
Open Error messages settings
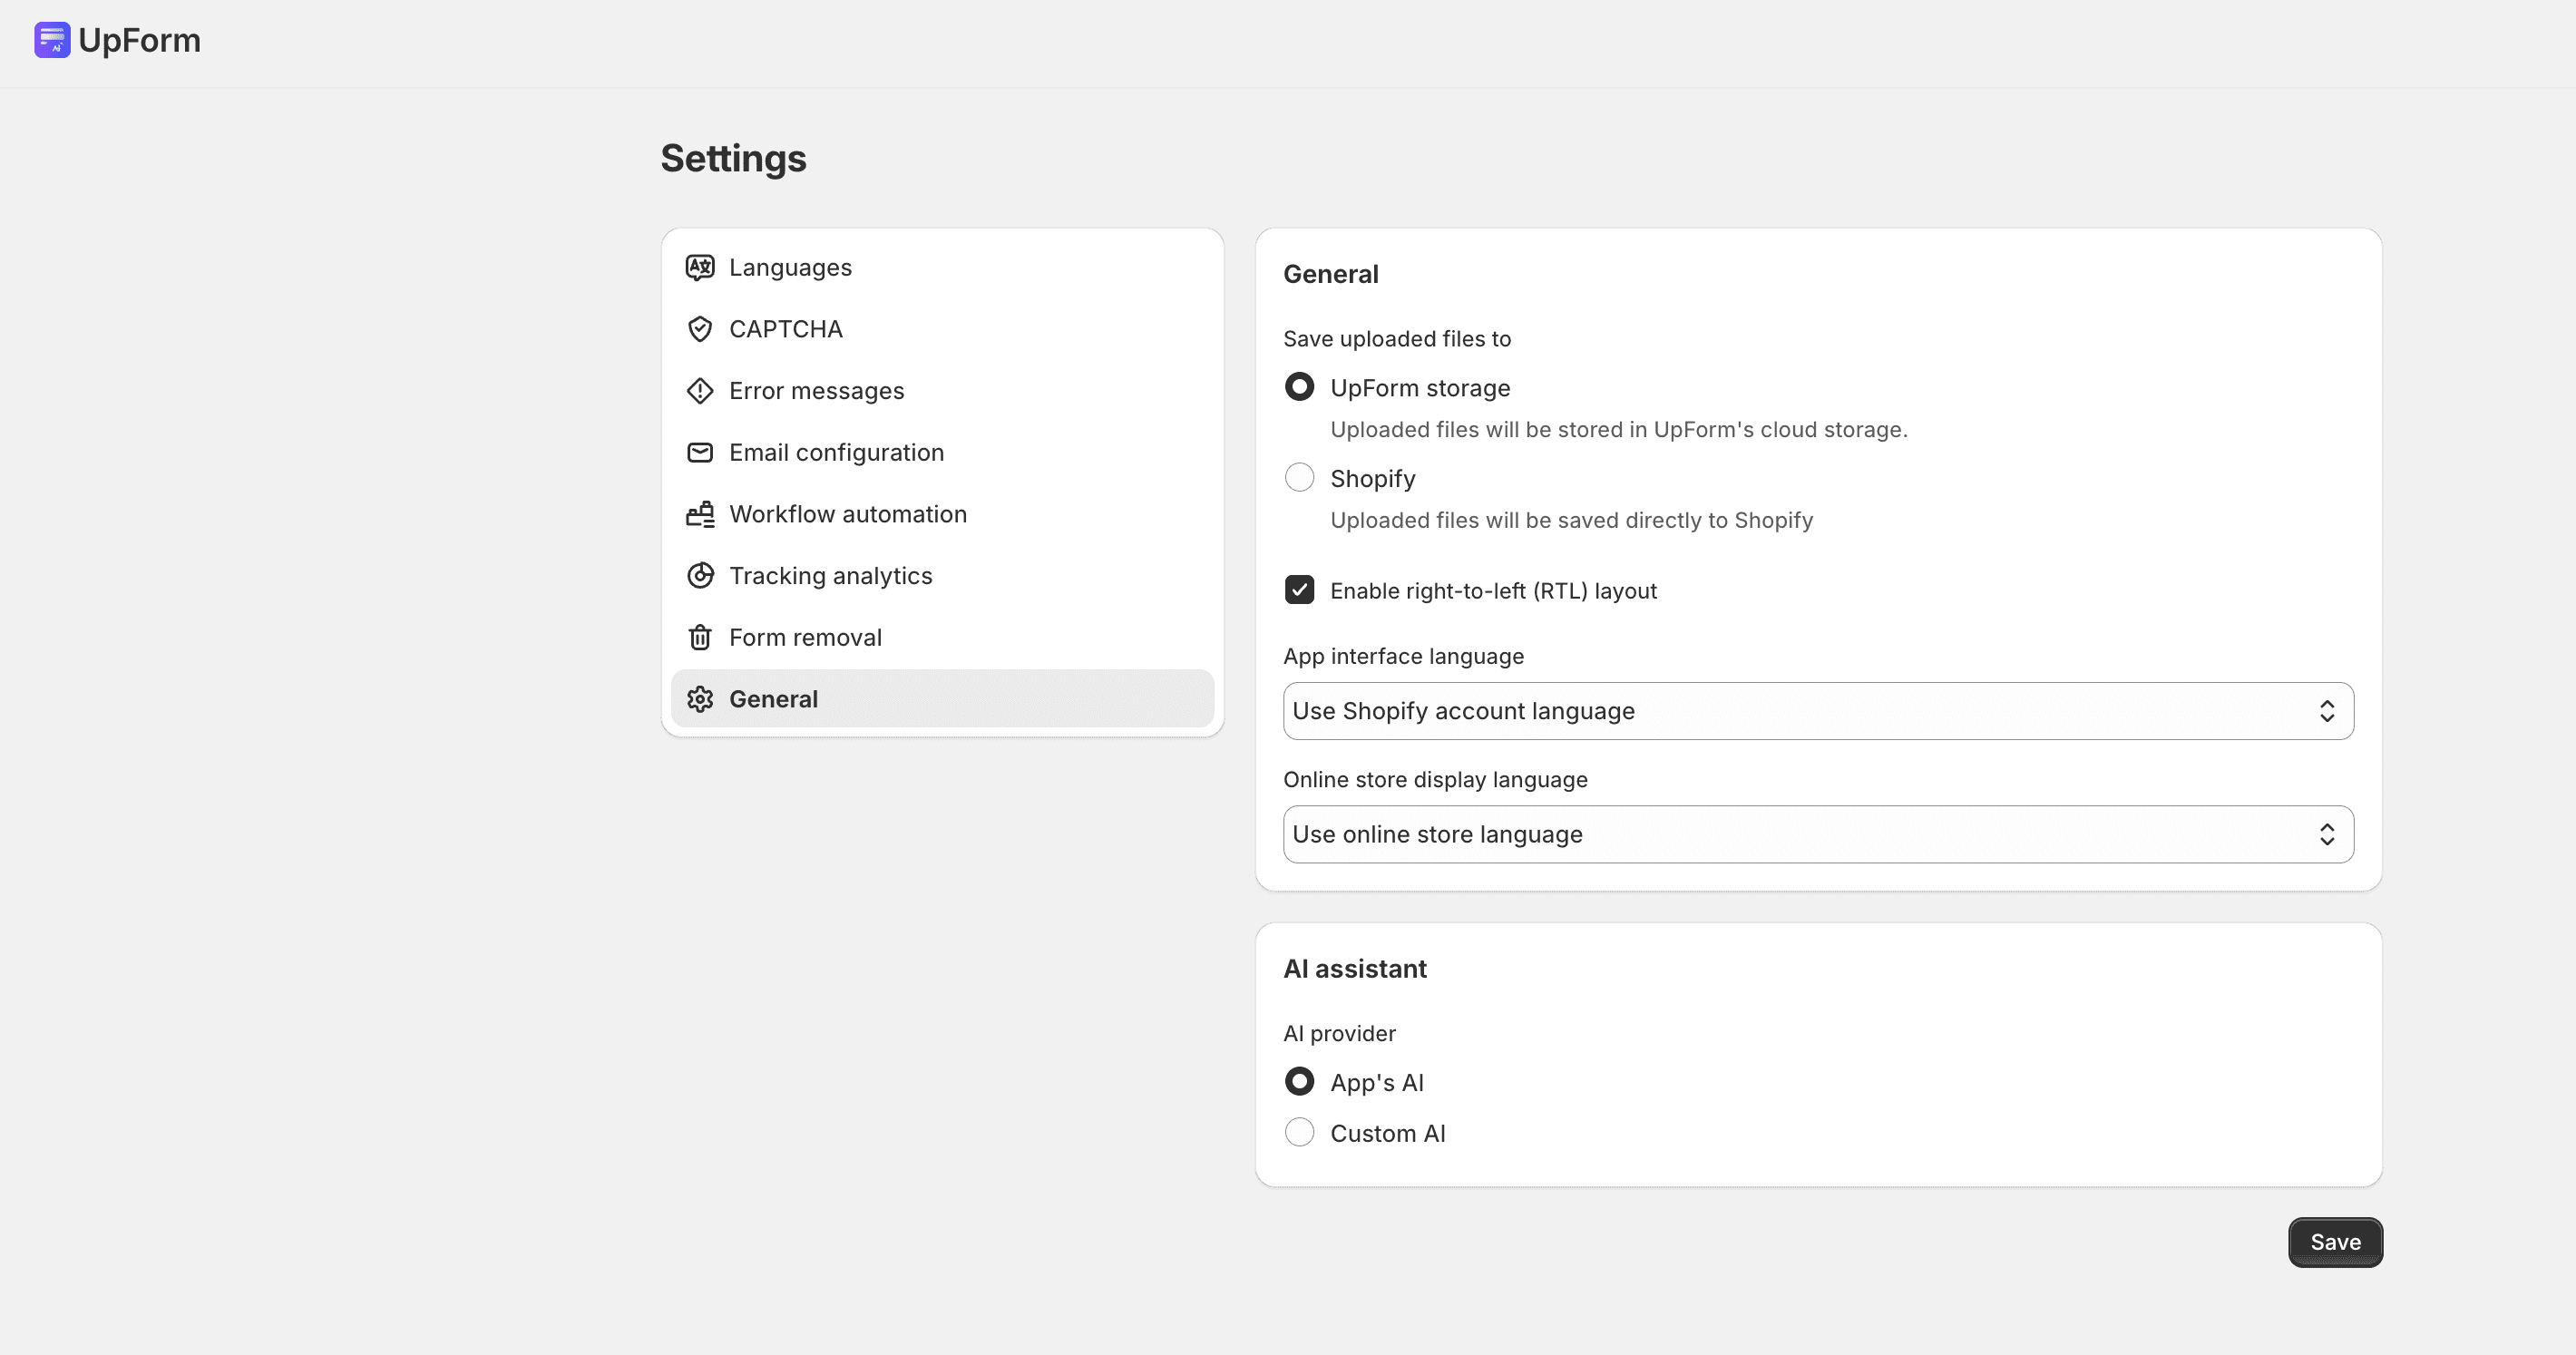click(x=942, y=391)
